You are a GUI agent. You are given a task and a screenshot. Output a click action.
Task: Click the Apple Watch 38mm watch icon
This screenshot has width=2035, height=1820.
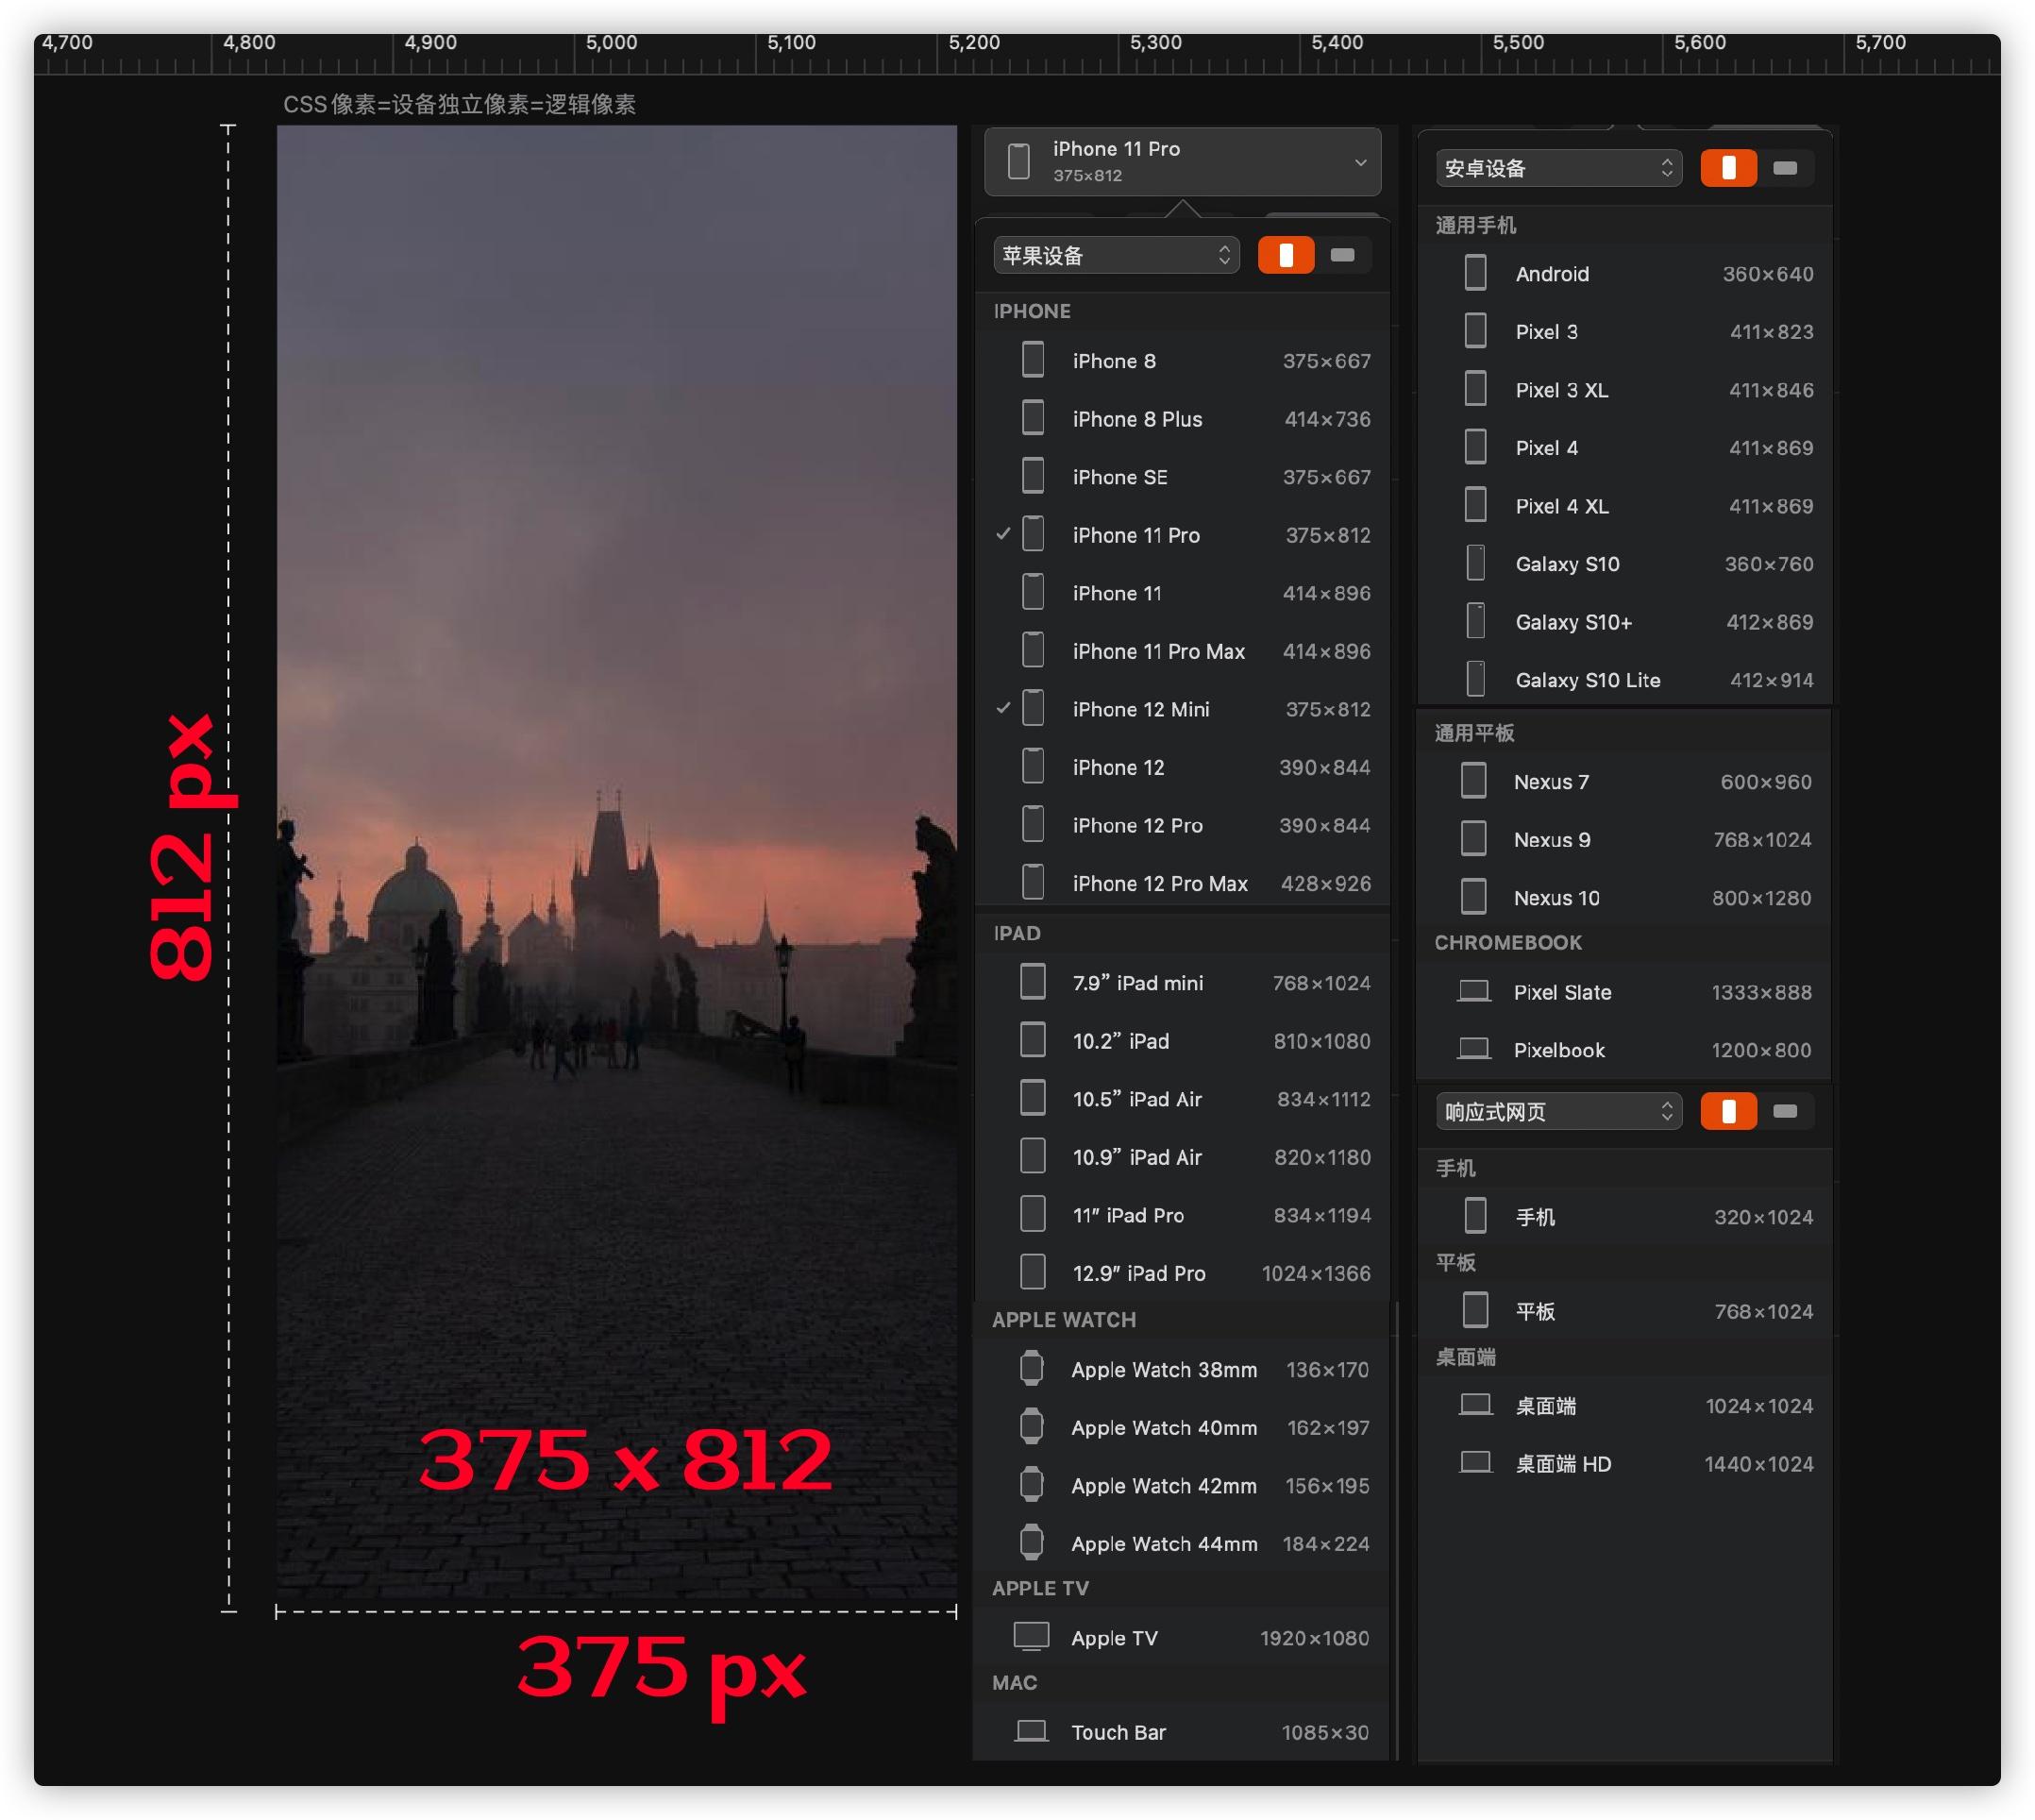(1031, 1368)
